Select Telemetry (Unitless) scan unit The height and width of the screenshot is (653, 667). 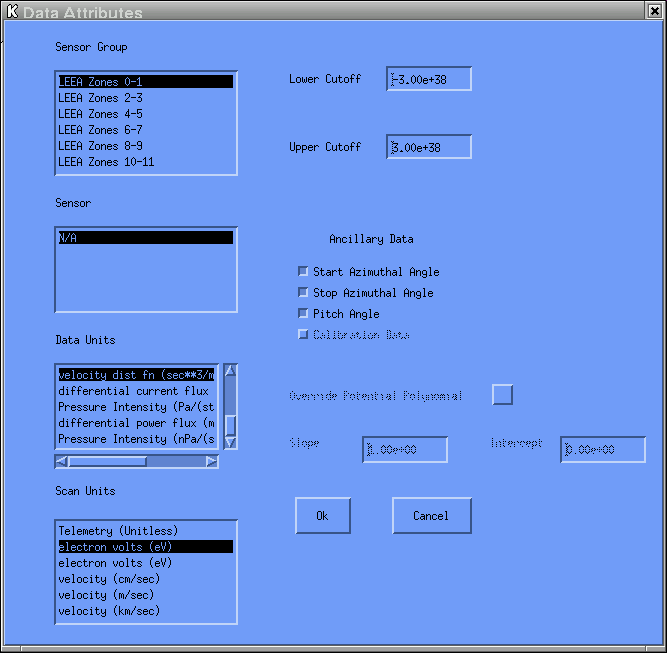145,531
